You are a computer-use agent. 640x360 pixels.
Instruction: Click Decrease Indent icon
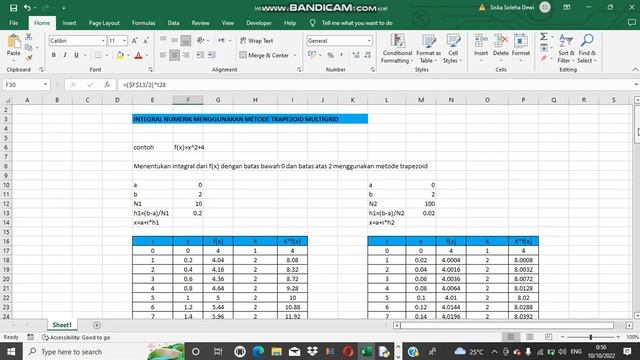[200, 55]
